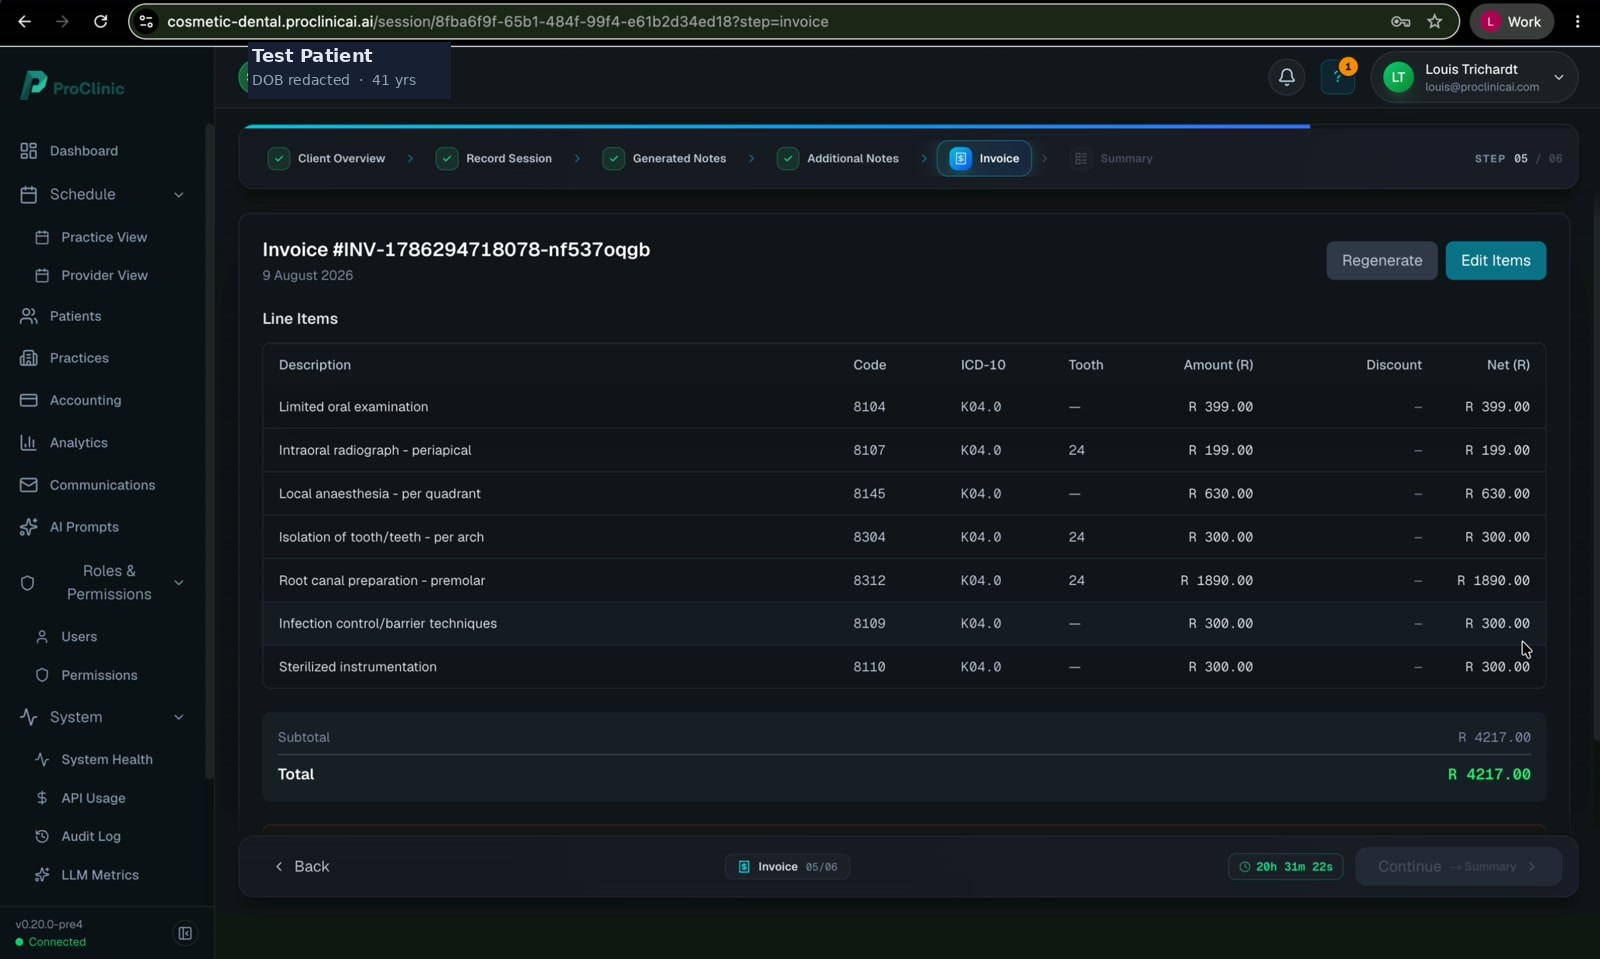Click the Edit Items button
Image resolution: width=1600 pixels, height=959 pixels.
[x=1495, y=261]
